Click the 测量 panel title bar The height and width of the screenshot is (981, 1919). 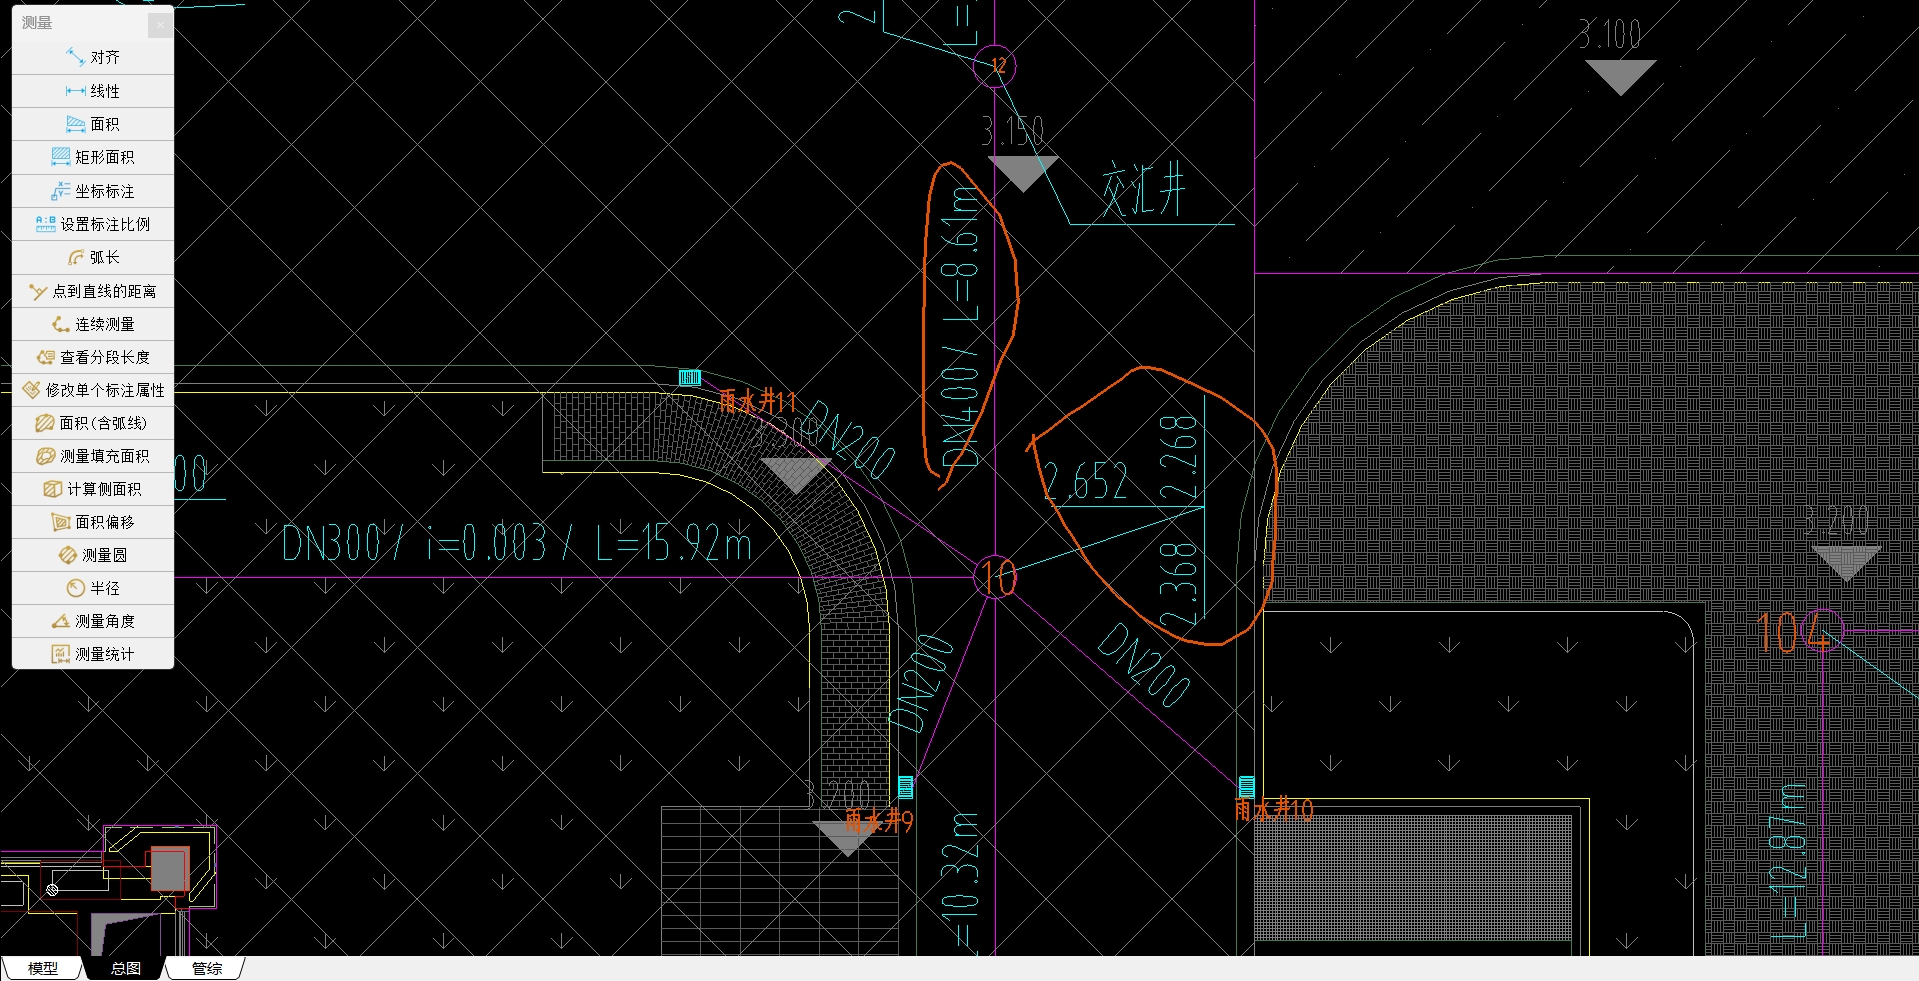pos(80,23)
